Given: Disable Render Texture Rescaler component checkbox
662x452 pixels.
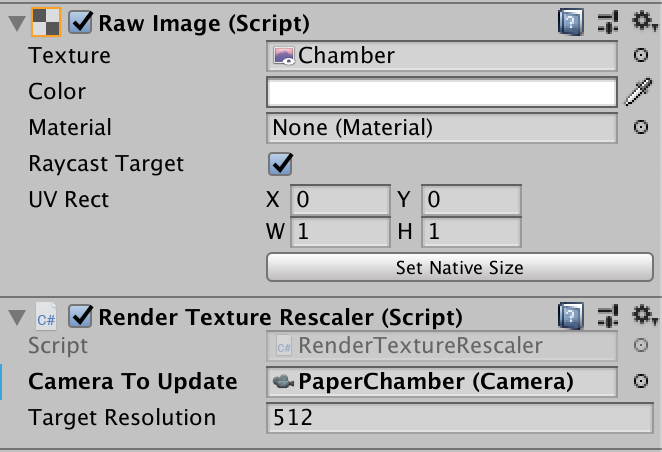Looking at the screenshot, I should (81, 318).
